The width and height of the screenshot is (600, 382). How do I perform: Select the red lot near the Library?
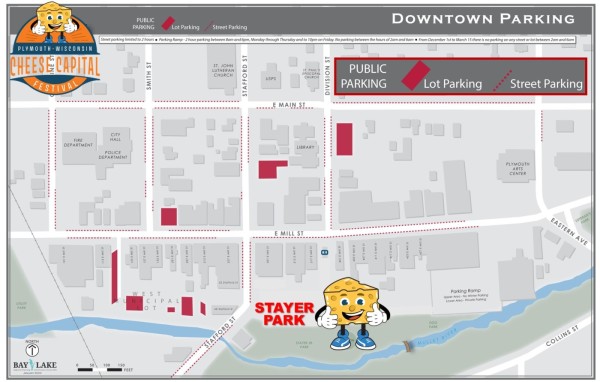[x=271, y=169]
